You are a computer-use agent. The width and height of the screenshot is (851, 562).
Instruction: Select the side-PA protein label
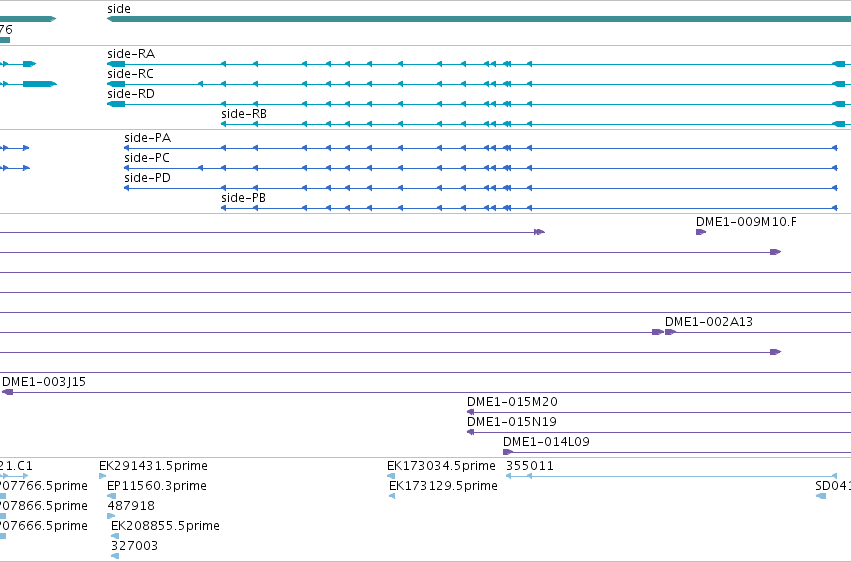click(148, 138)
